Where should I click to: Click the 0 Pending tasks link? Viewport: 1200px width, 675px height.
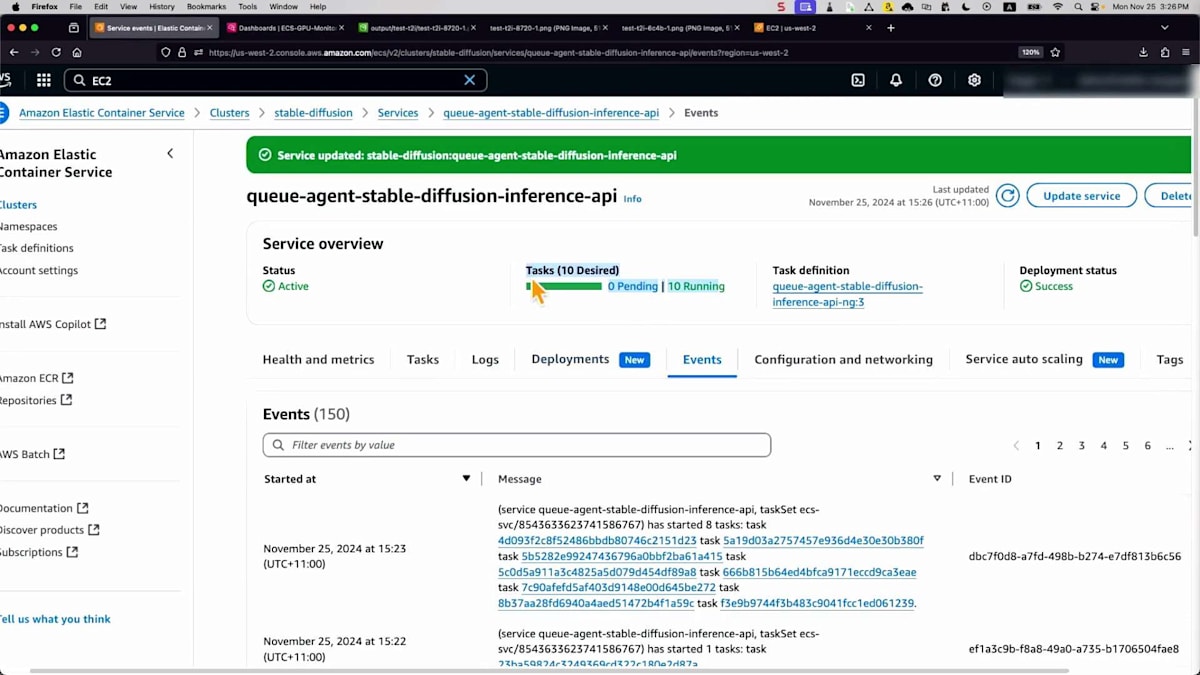point(633,286)
